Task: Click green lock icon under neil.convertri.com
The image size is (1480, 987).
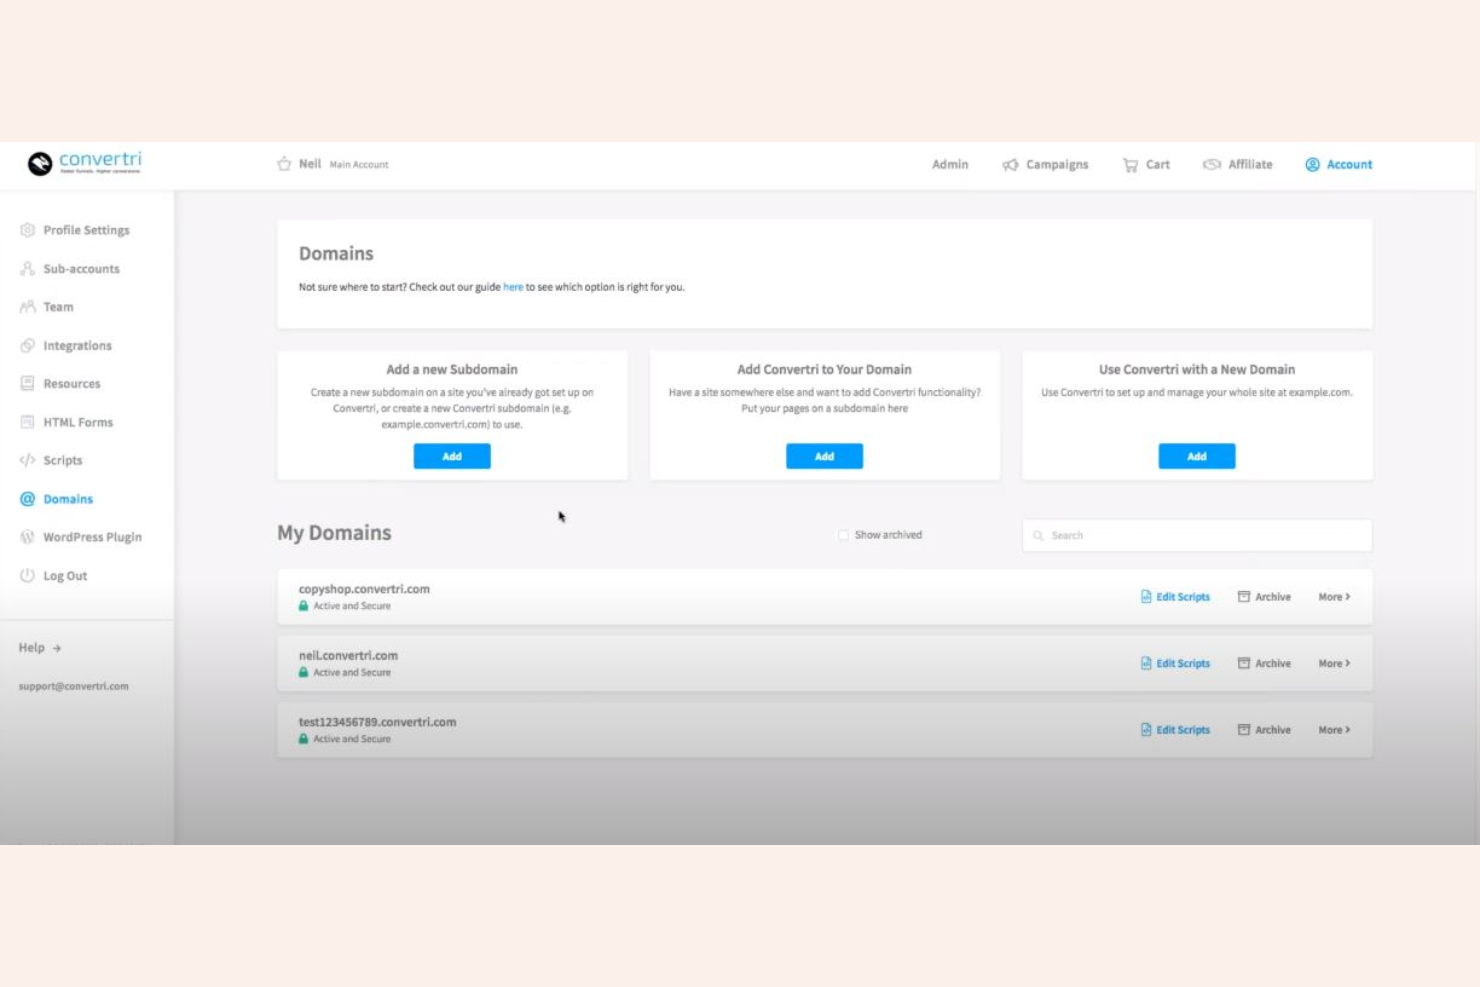Action: pos(304,672)
